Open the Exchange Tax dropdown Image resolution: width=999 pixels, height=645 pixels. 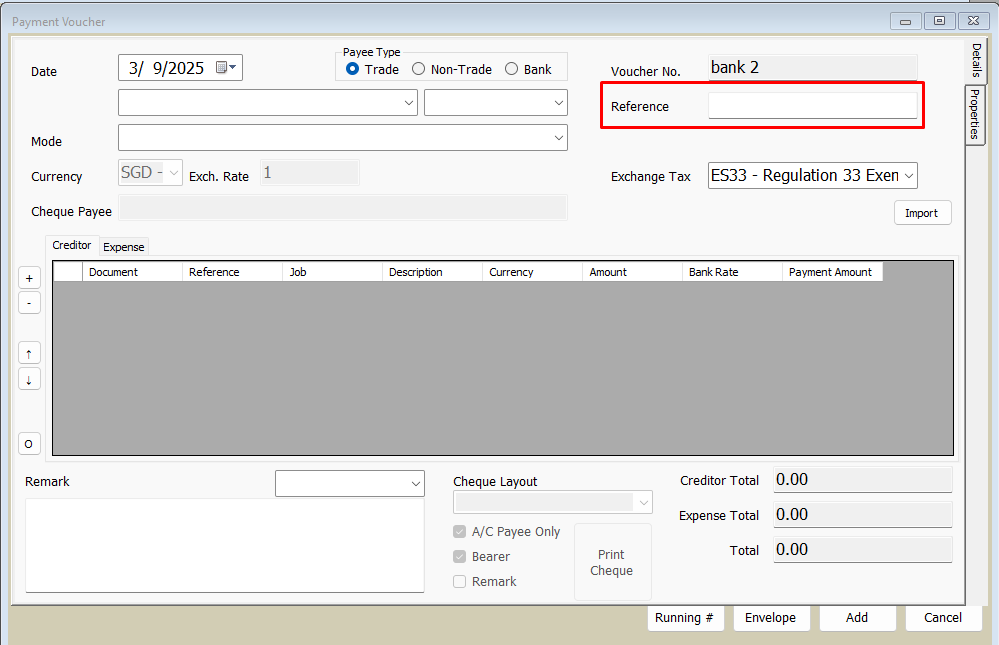point(908,176)
